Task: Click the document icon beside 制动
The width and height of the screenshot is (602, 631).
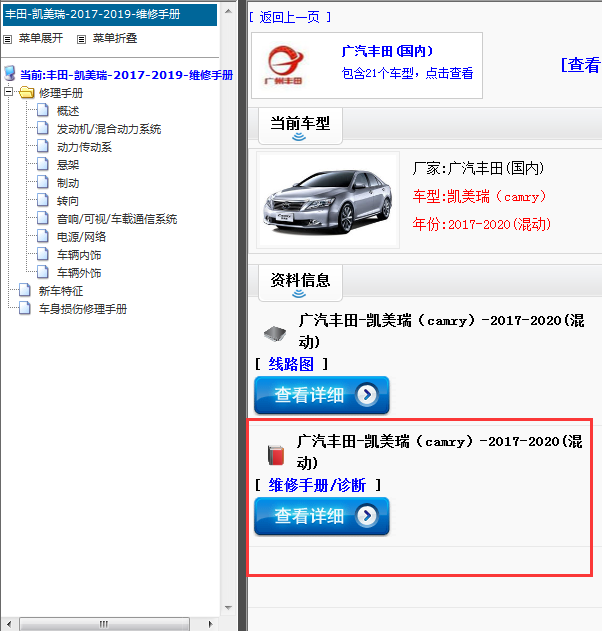Action: pyautogui.click(x=43, y=182)
